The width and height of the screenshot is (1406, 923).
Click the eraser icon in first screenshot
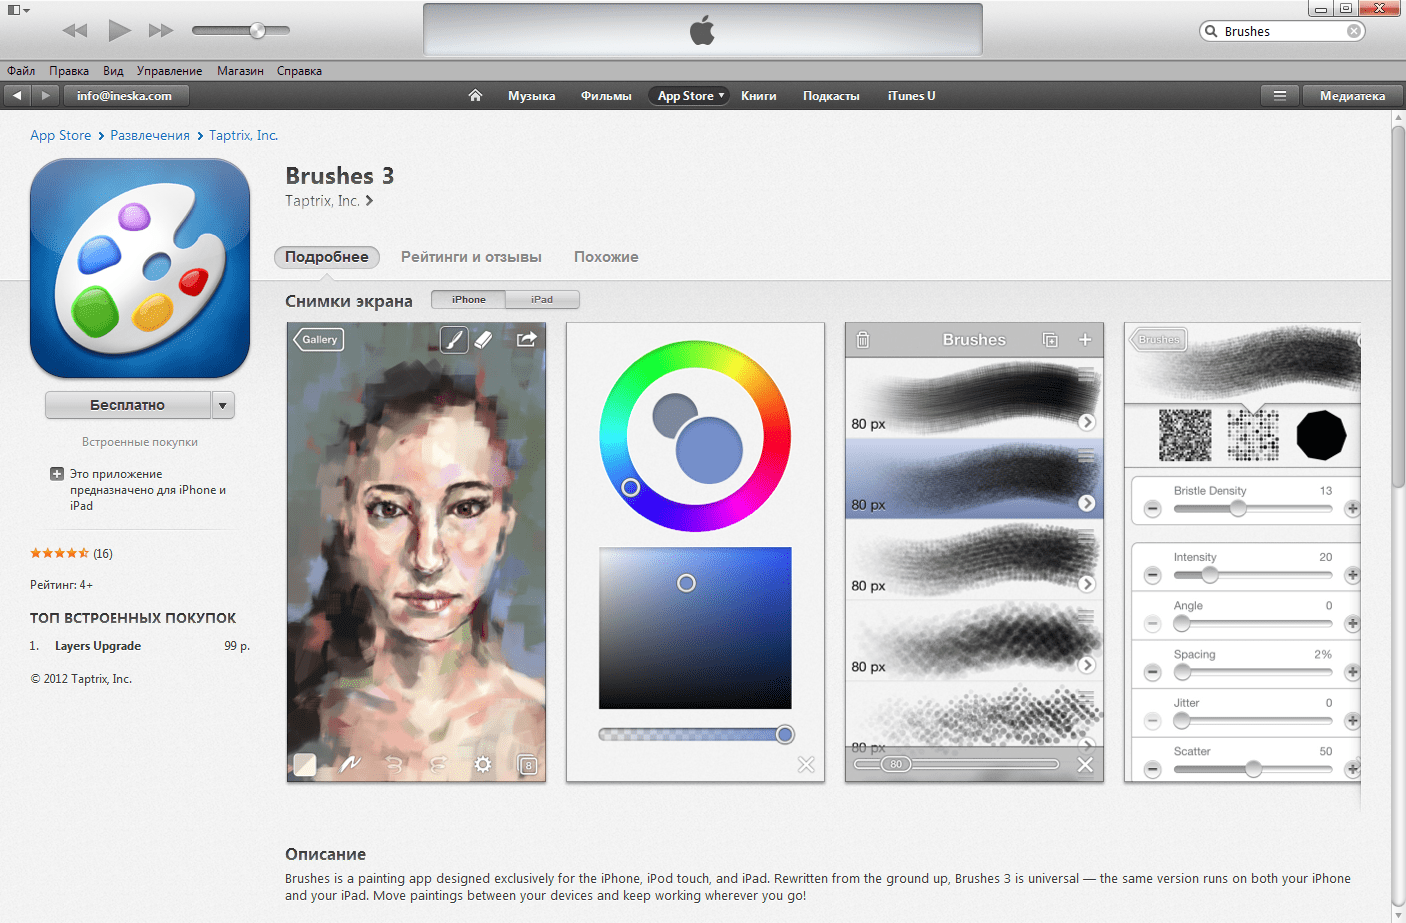484,340
